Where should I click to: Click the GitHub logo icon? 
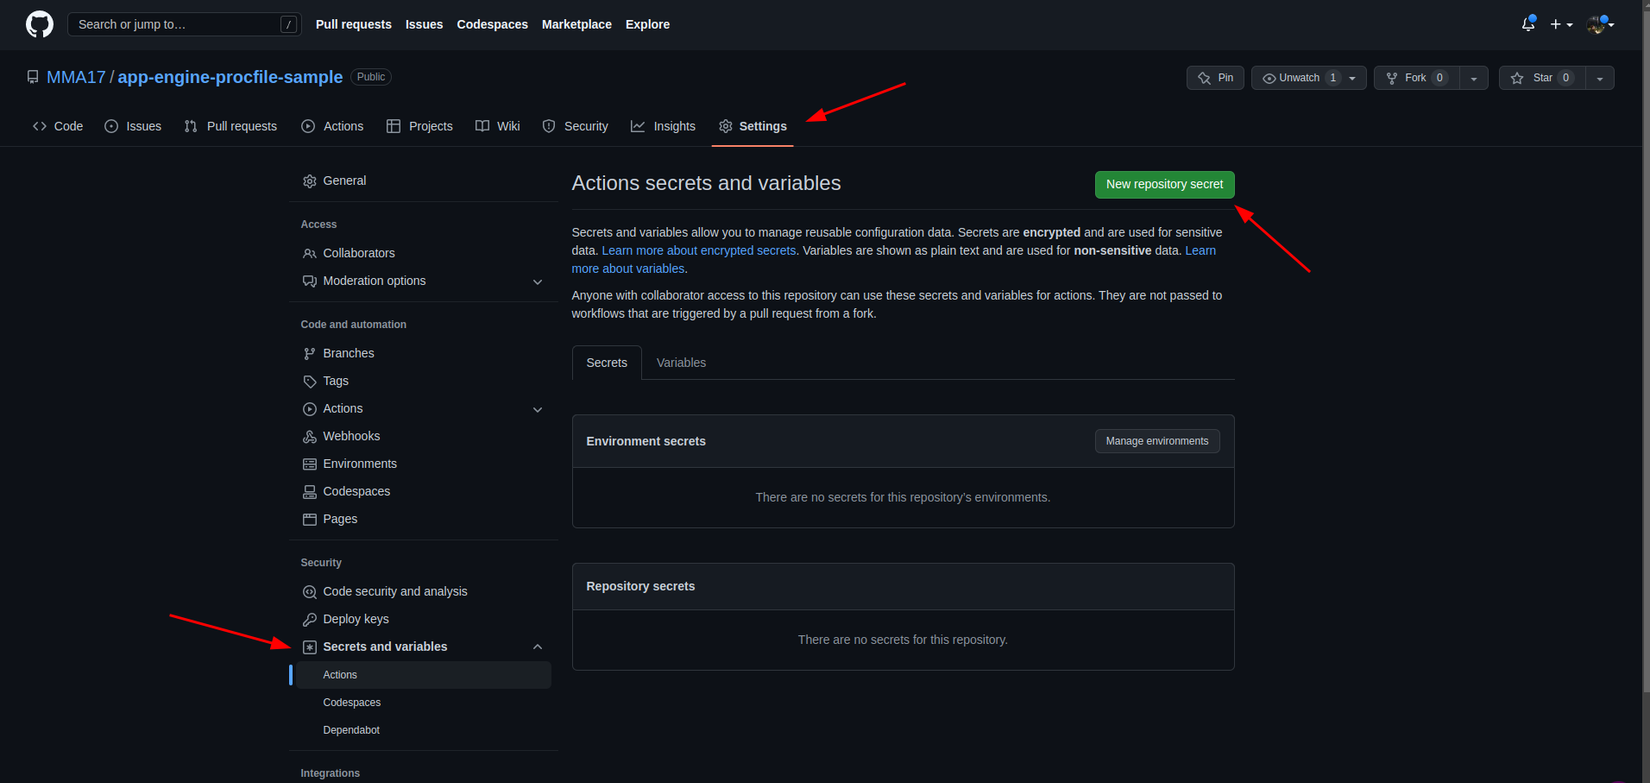pyautogui.click(x=39, y=24)
